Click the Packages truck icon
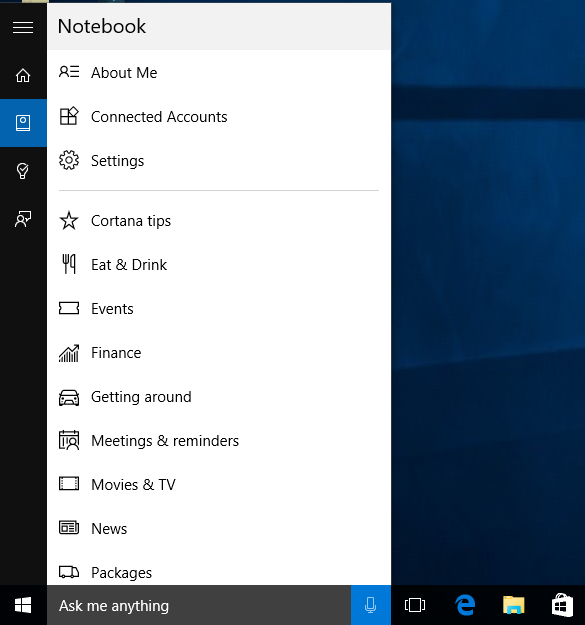 [x=69, y=572]
